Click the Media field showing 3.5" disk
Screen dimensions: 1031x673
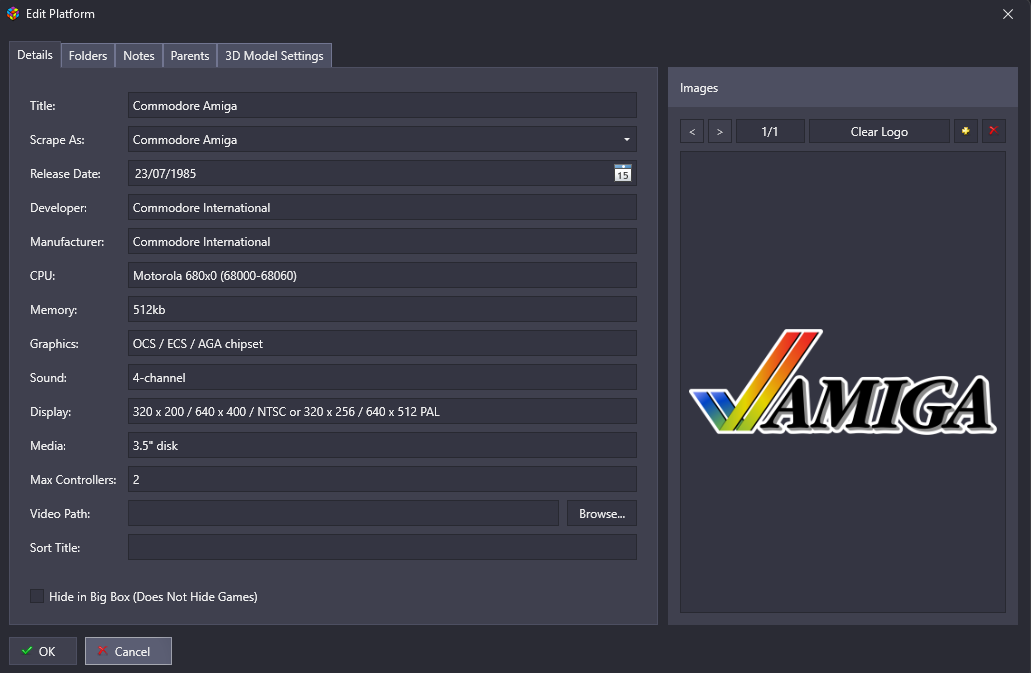(x=382, y=445)
